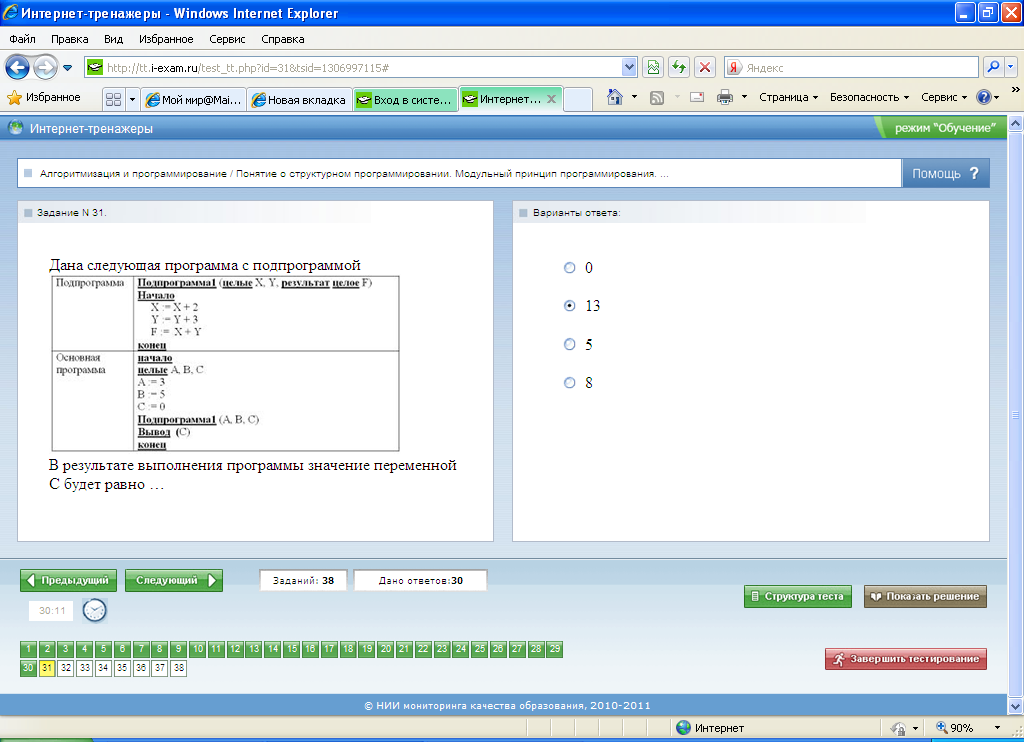Click the browser Forward arrow button
Screen dimensions: 1024x742
44,67
